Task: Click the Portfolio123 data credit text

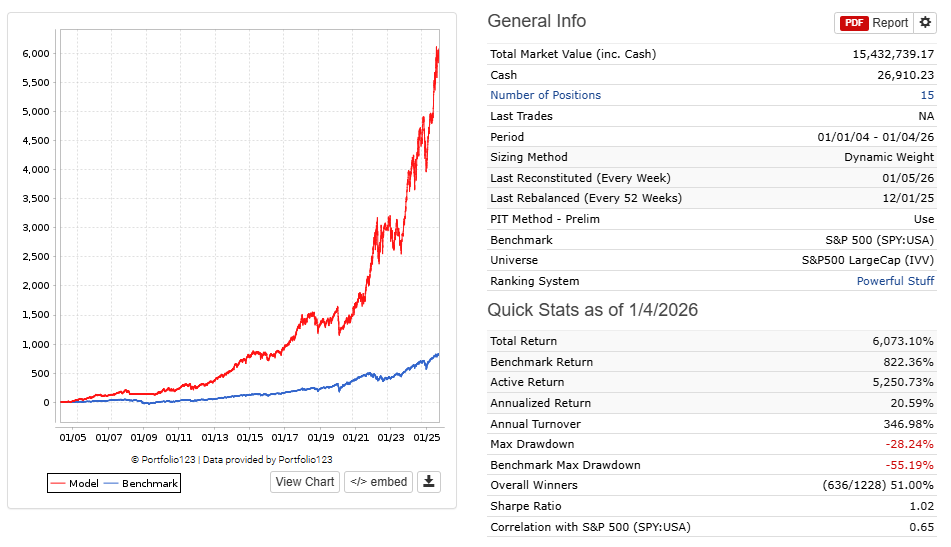Action: pyautogui.click(x=232, y=460)
